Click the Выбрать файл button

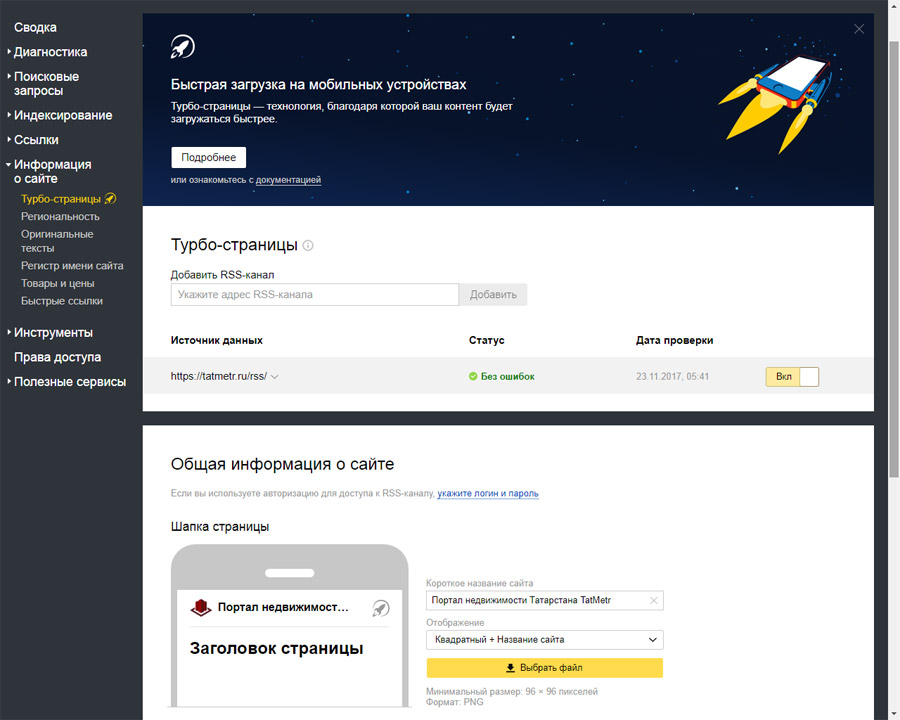[x=545, y=668]
